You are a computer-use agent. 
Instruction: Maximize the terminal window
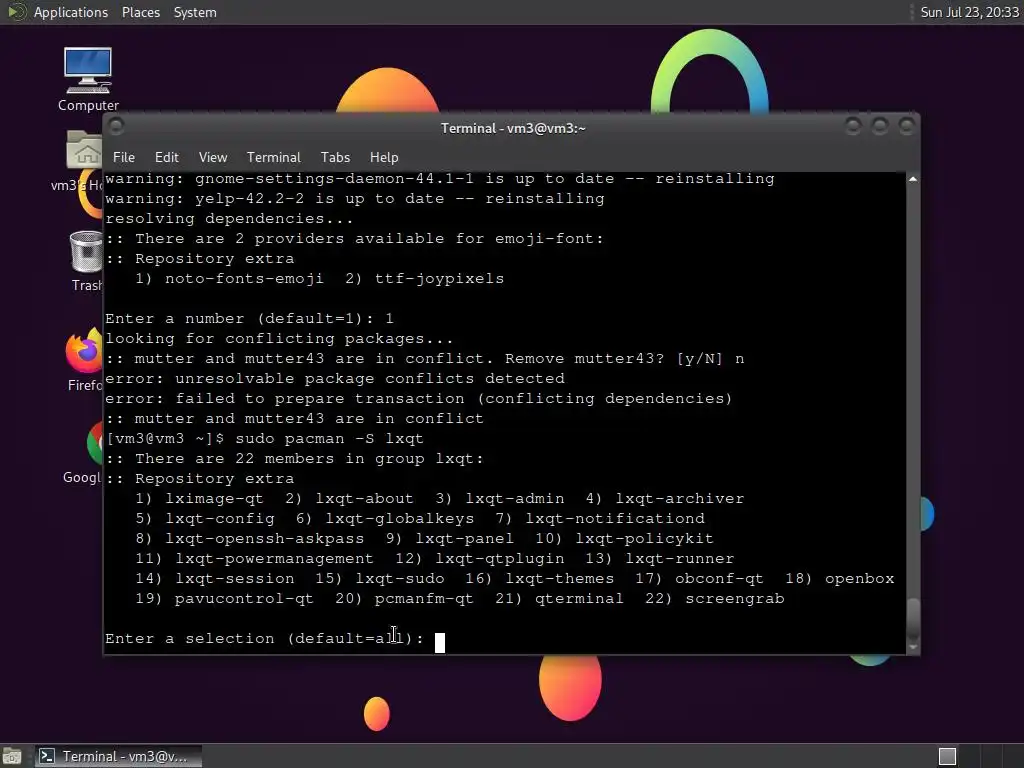click(880, 125)
